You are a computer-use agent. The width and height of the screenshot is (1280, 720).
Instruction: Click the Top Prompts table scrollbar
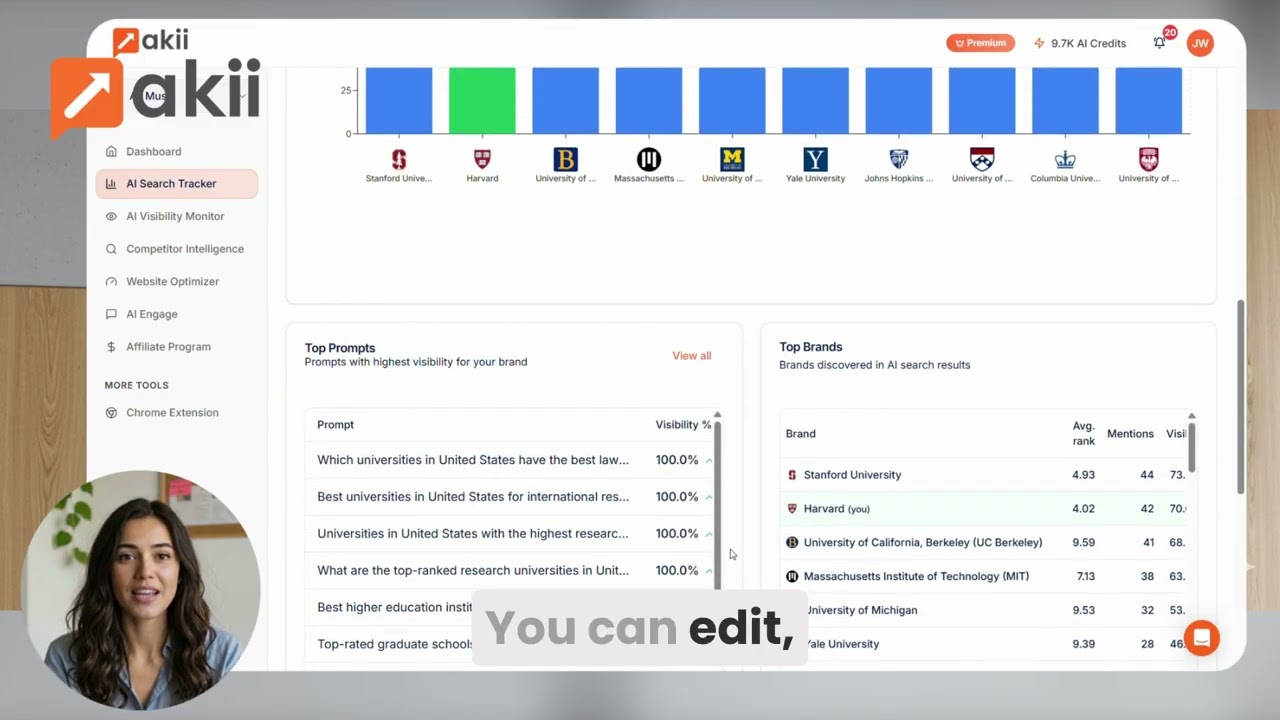click(717, 505)
